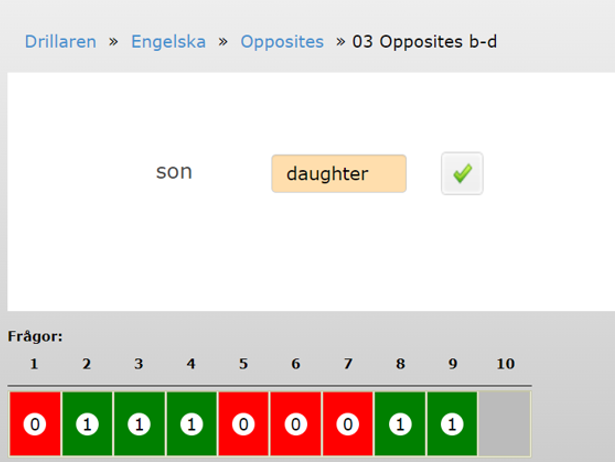Navigate to the Opposites breadcrumb link
The width and height of the screenshot is (615, 462).
[282, 42]
